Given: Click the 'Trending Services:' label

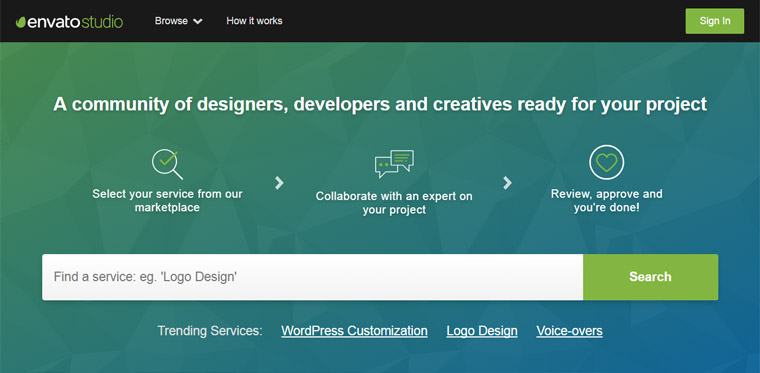Looking at the screenshot, I should 210,331.
